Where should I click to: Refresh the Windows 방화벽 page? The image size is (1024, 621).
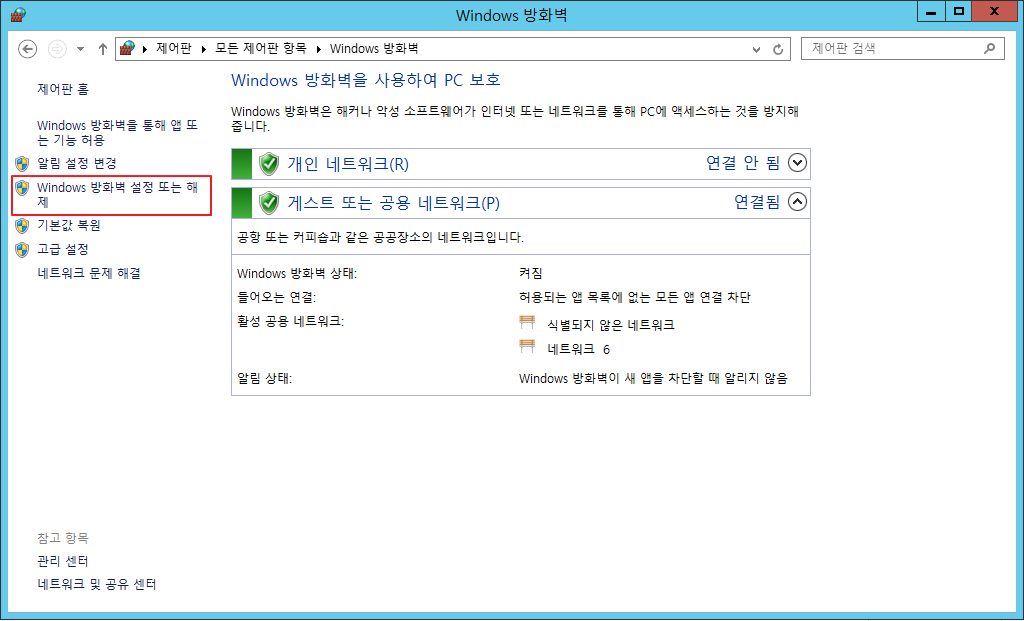778,49
